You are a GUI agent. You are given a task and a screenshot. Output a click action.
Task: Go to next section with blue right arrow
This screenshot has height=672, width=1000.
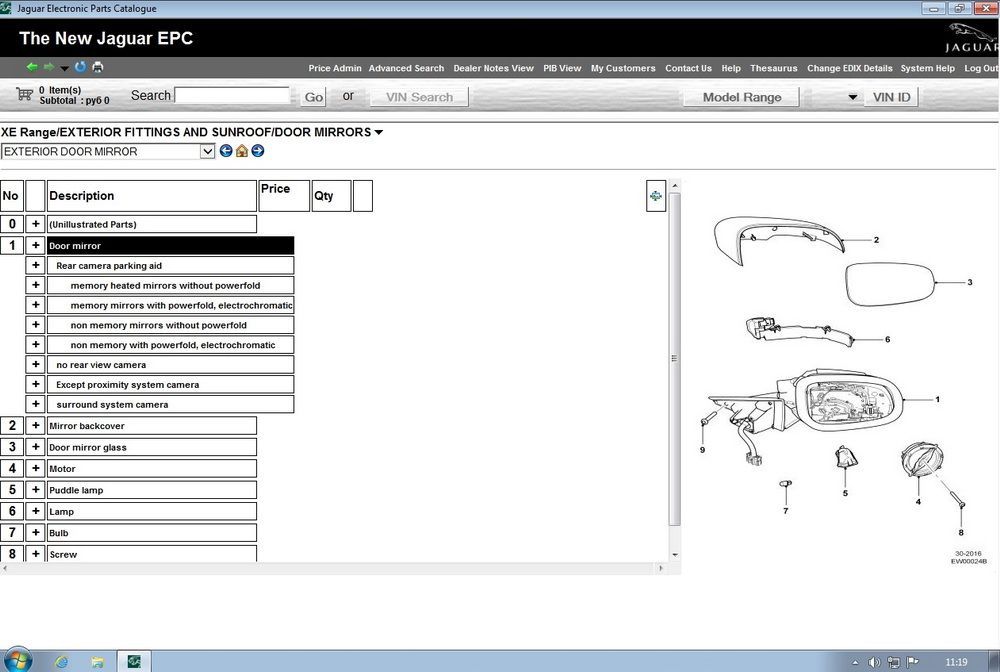(x=258, y=151)
